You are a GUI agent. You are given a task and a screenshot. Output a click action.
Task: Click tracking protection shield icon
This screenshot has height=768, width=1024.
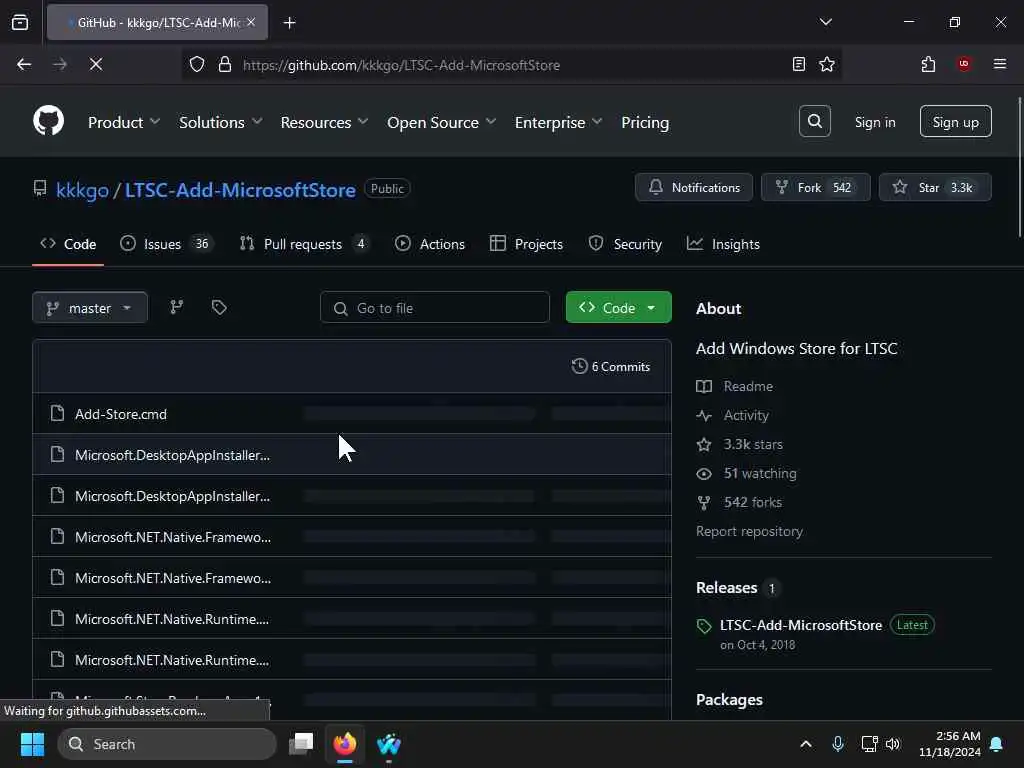(197, 65)
